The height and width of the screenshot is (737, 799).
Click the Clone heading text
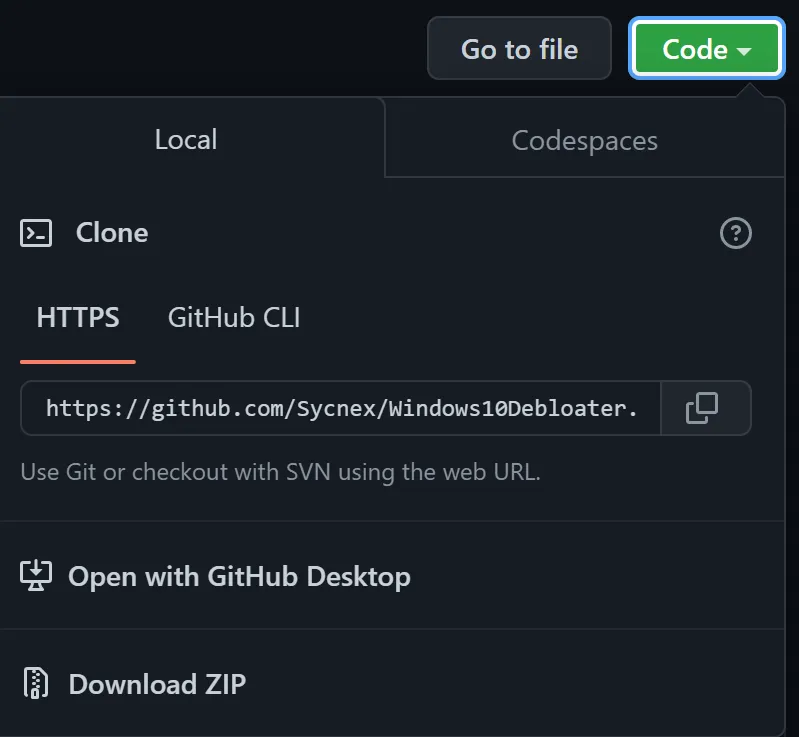click(x=112, y=233)
